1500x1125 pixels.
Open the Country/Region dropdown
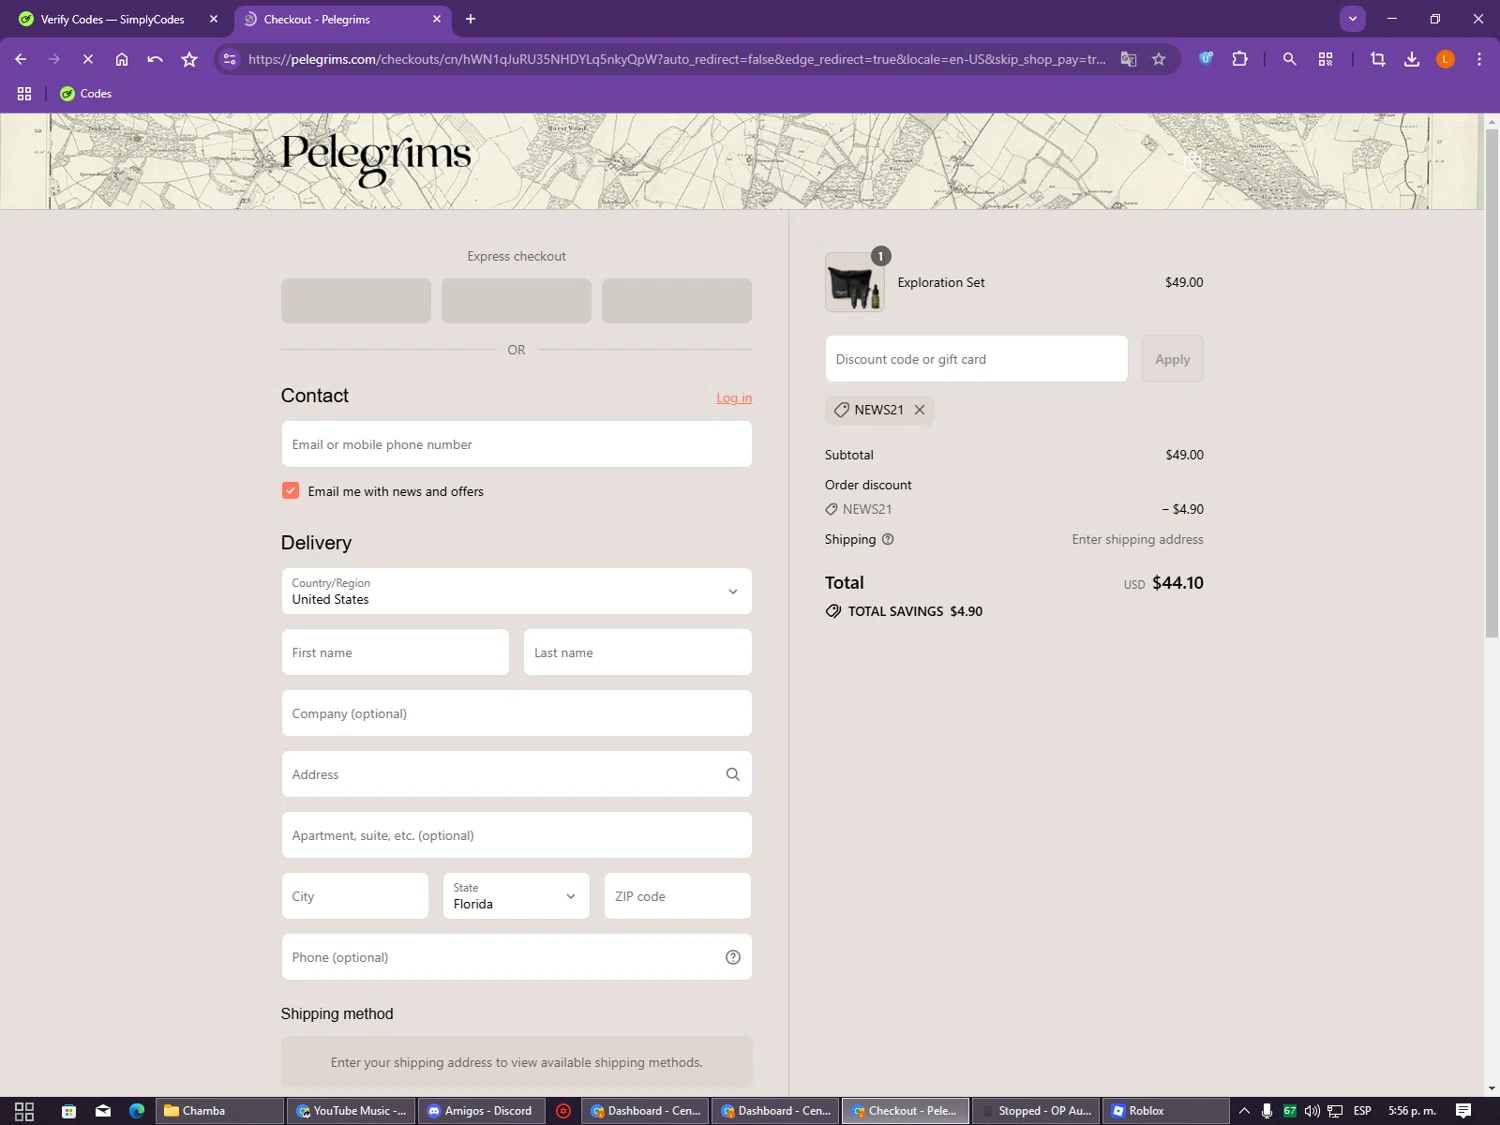[x=516, y=591]
